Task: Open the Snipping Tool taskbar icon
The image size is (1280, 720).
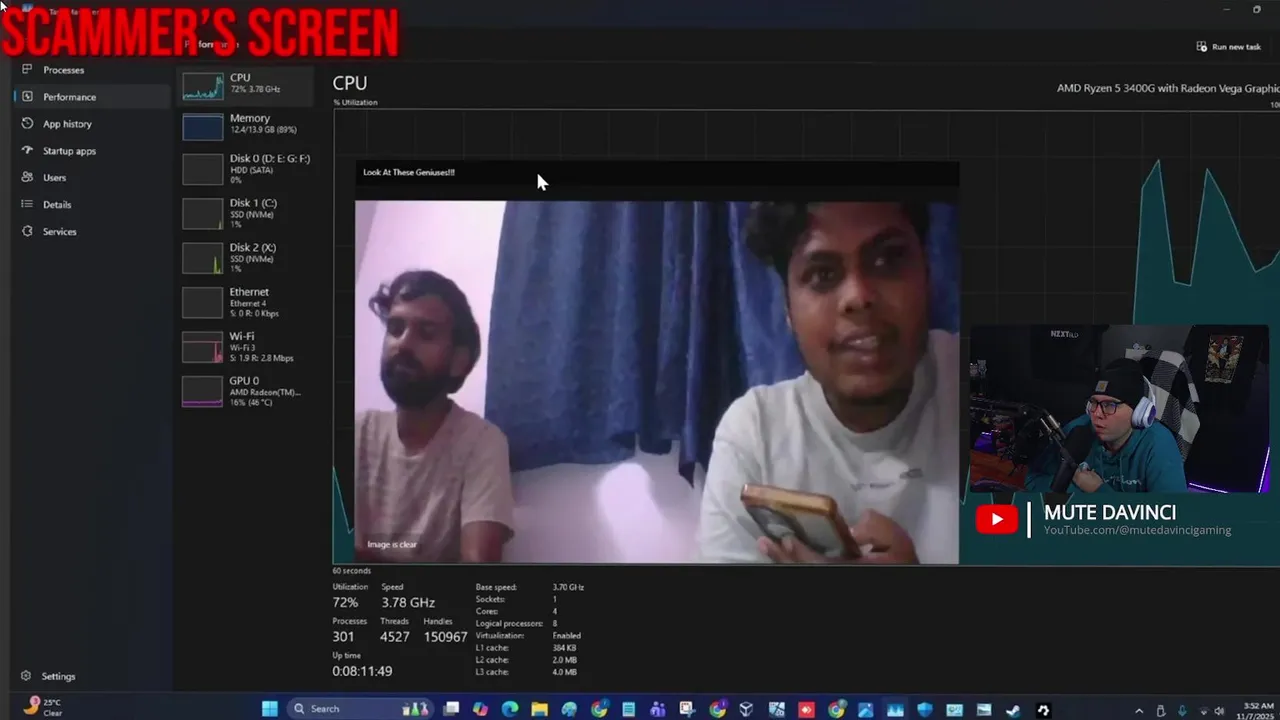Action: (687, 709)
